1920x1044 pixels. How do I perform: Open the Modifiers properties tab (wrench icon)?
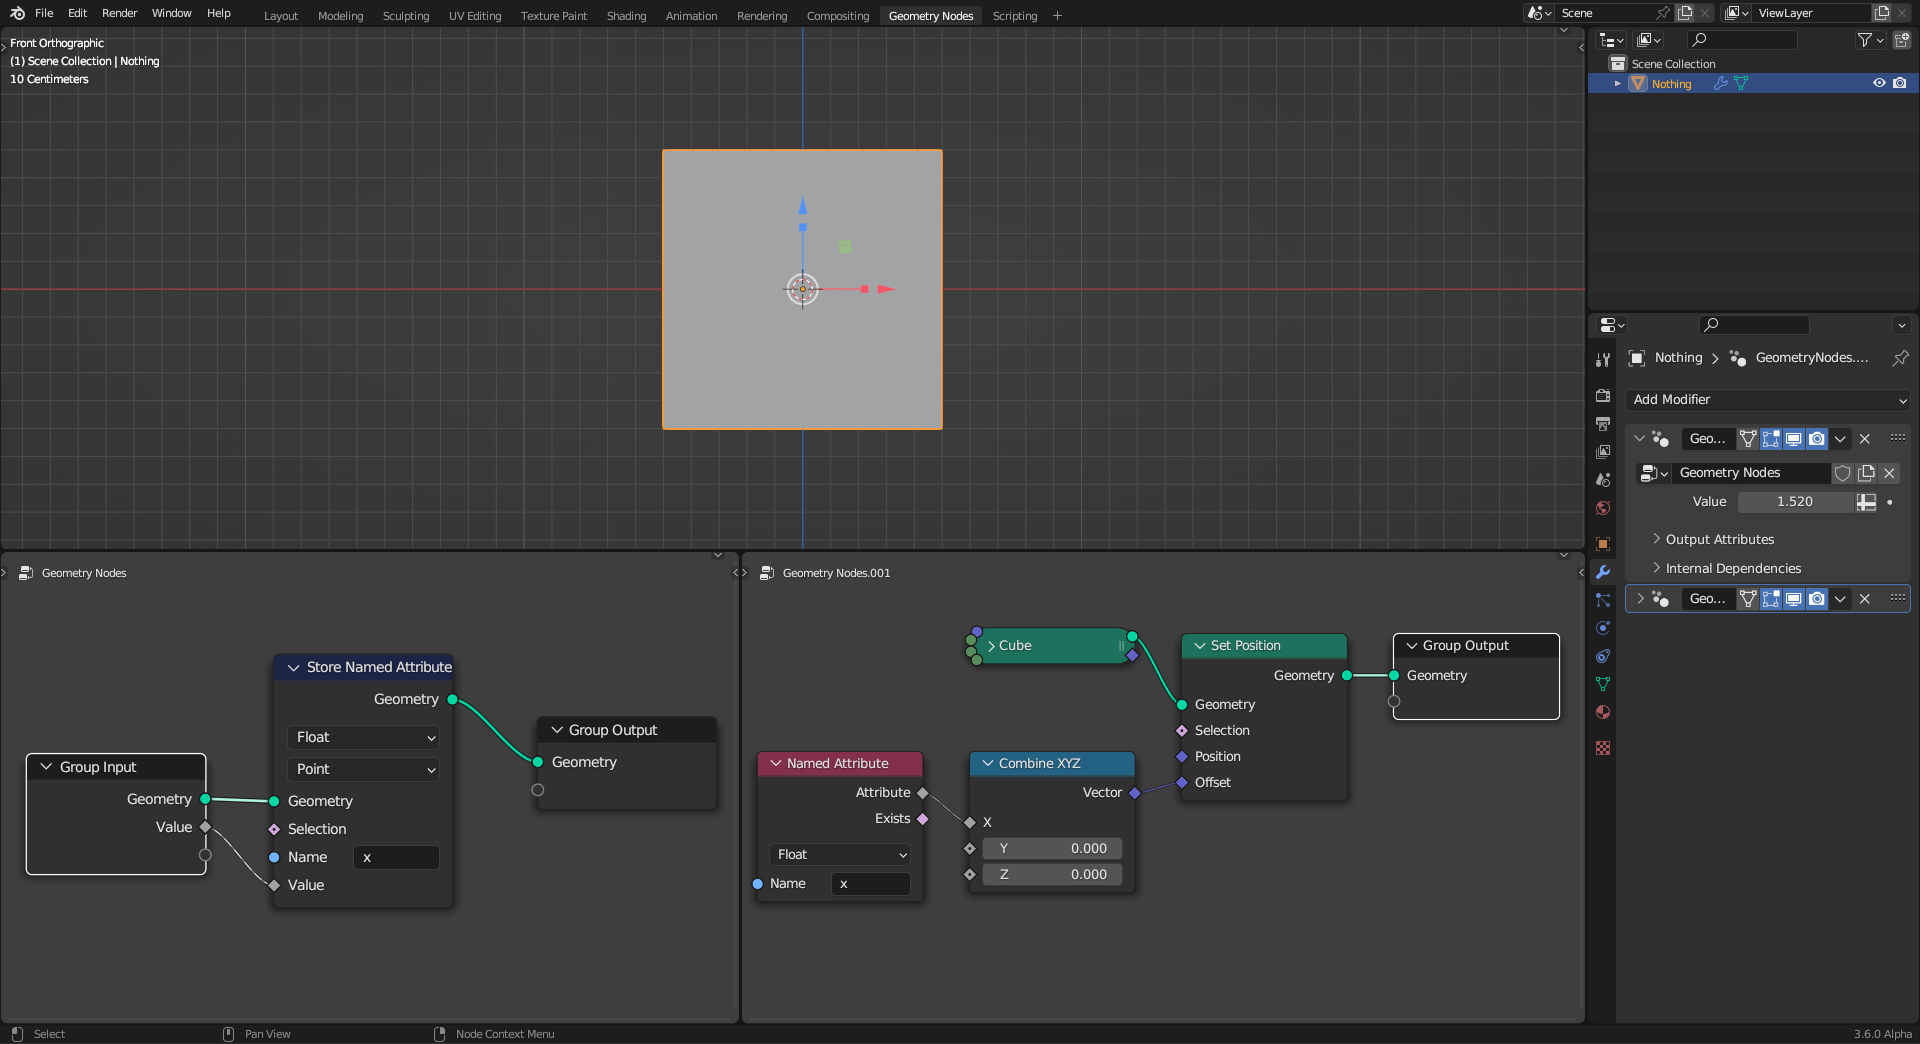point(1603,572)
